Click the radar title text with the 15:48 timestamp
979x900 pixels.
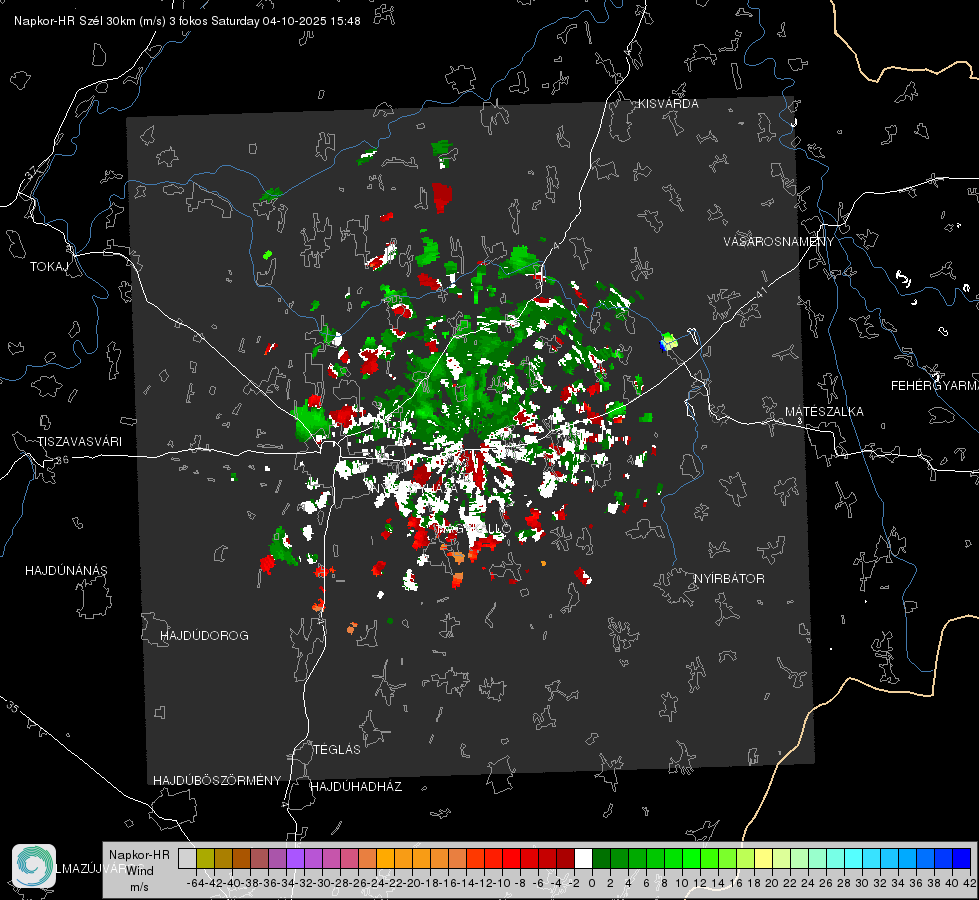187,21
